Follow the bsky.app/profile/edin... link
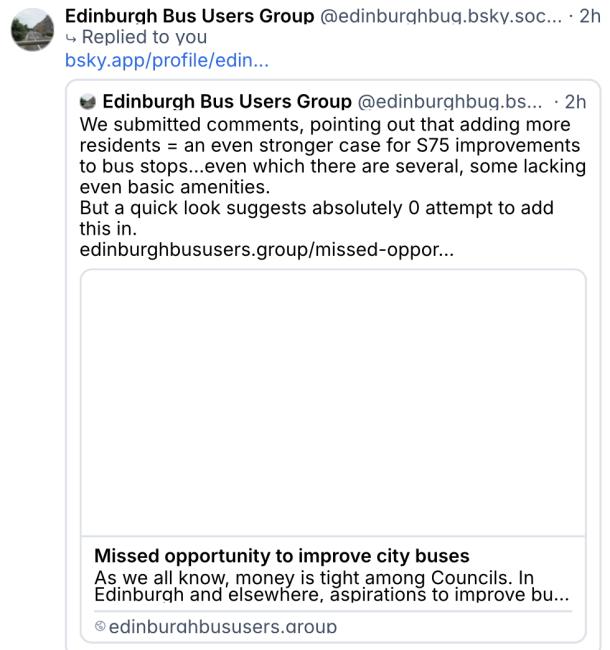This screenshot has width=610, height=650. (x=166, y=60)
